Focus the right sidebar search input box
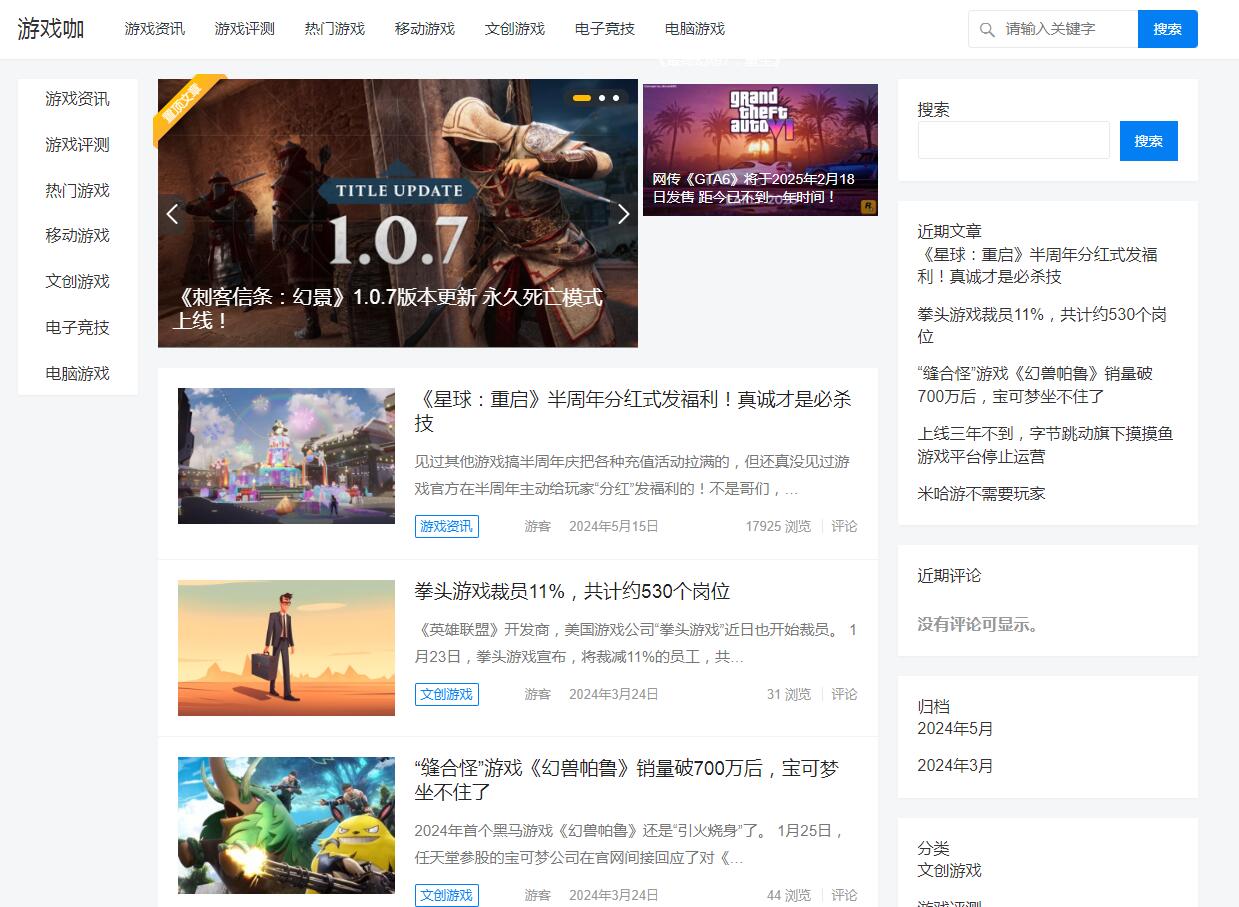The width and height of the screenshot is (1239, 907). 1014,140
